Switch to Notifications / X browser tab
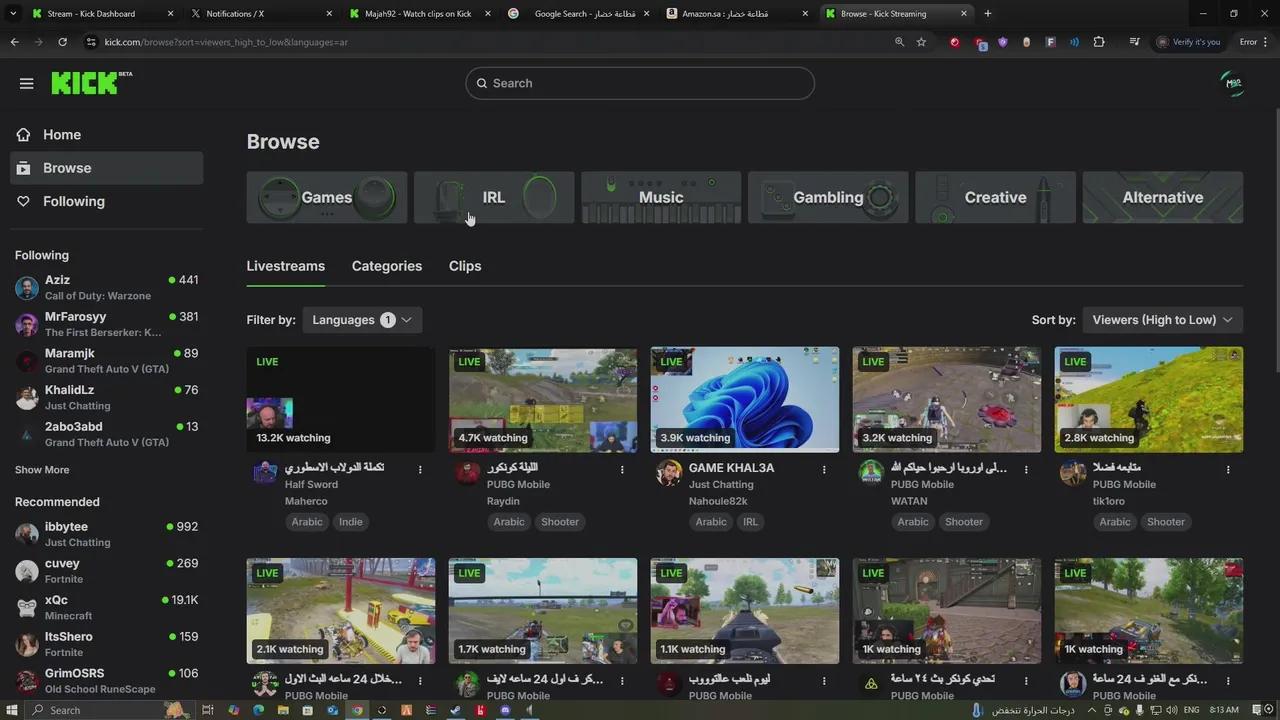The image size is (1280, 720). pyautogui.click(x=260, y=14)
